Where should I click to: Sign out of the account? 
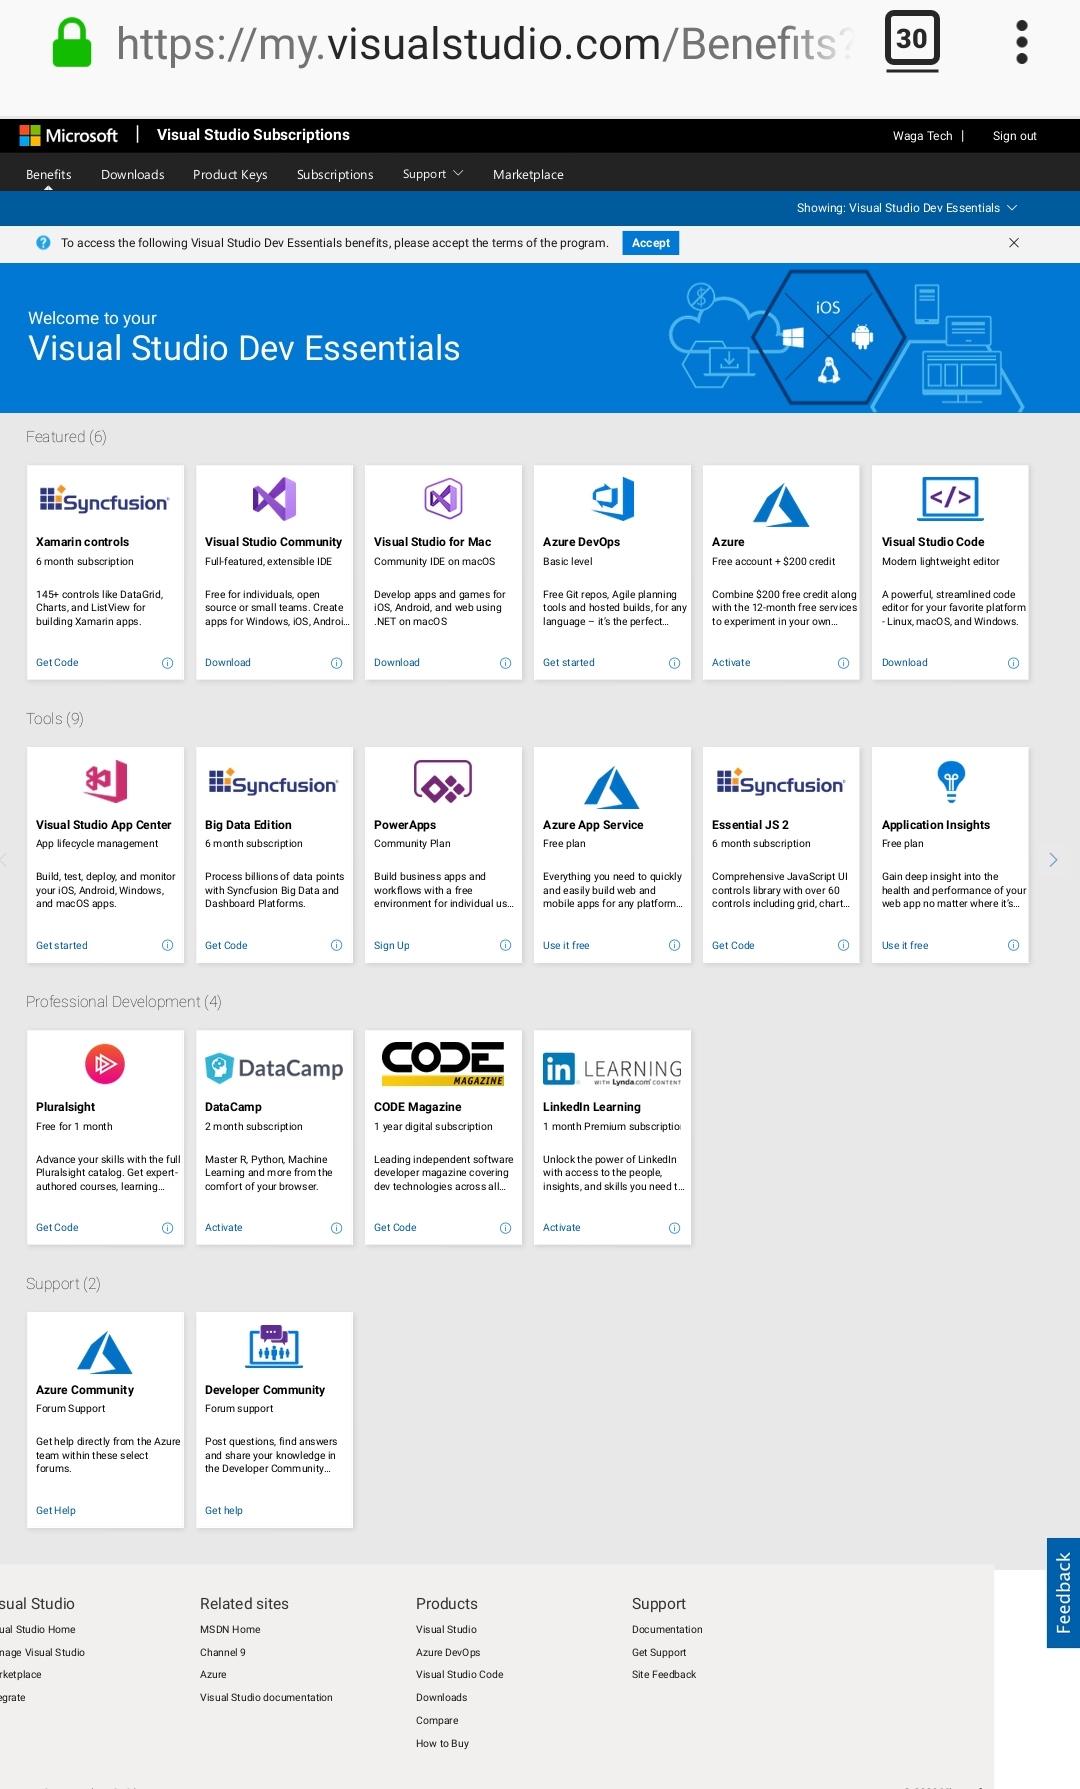point(1014,136)
